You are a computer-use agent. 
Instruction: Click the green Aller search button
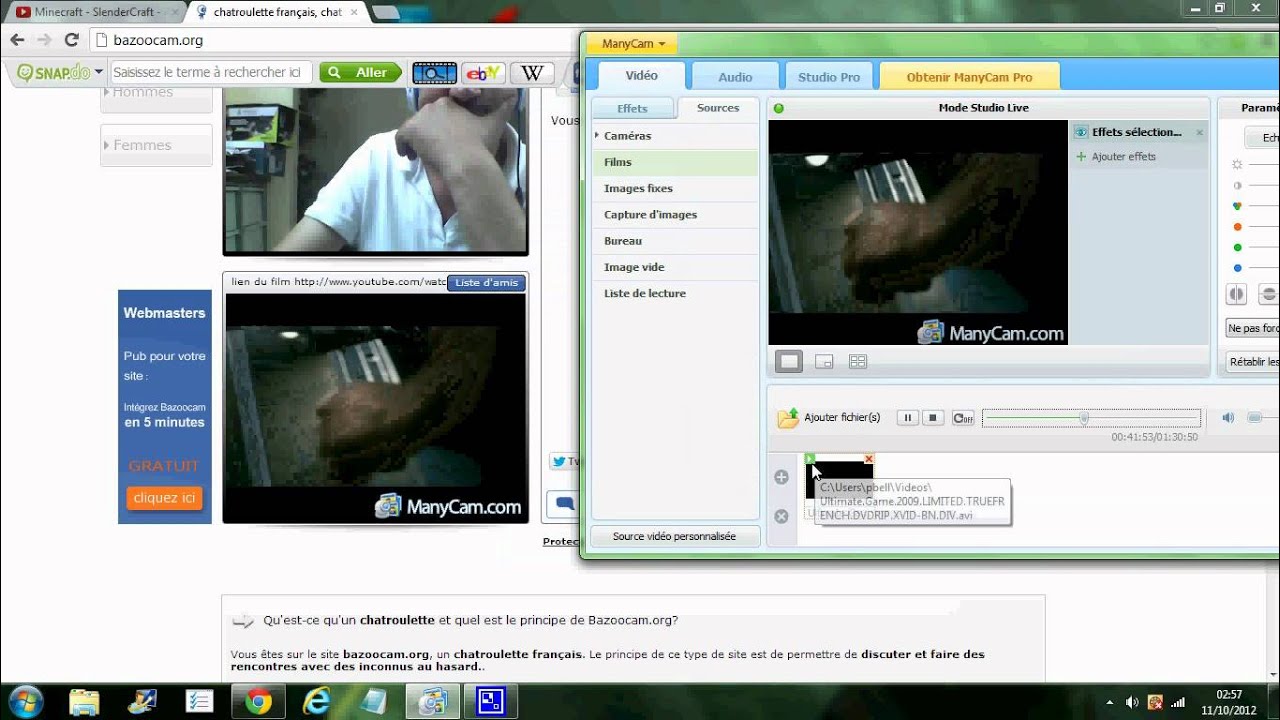click(360, 72)
